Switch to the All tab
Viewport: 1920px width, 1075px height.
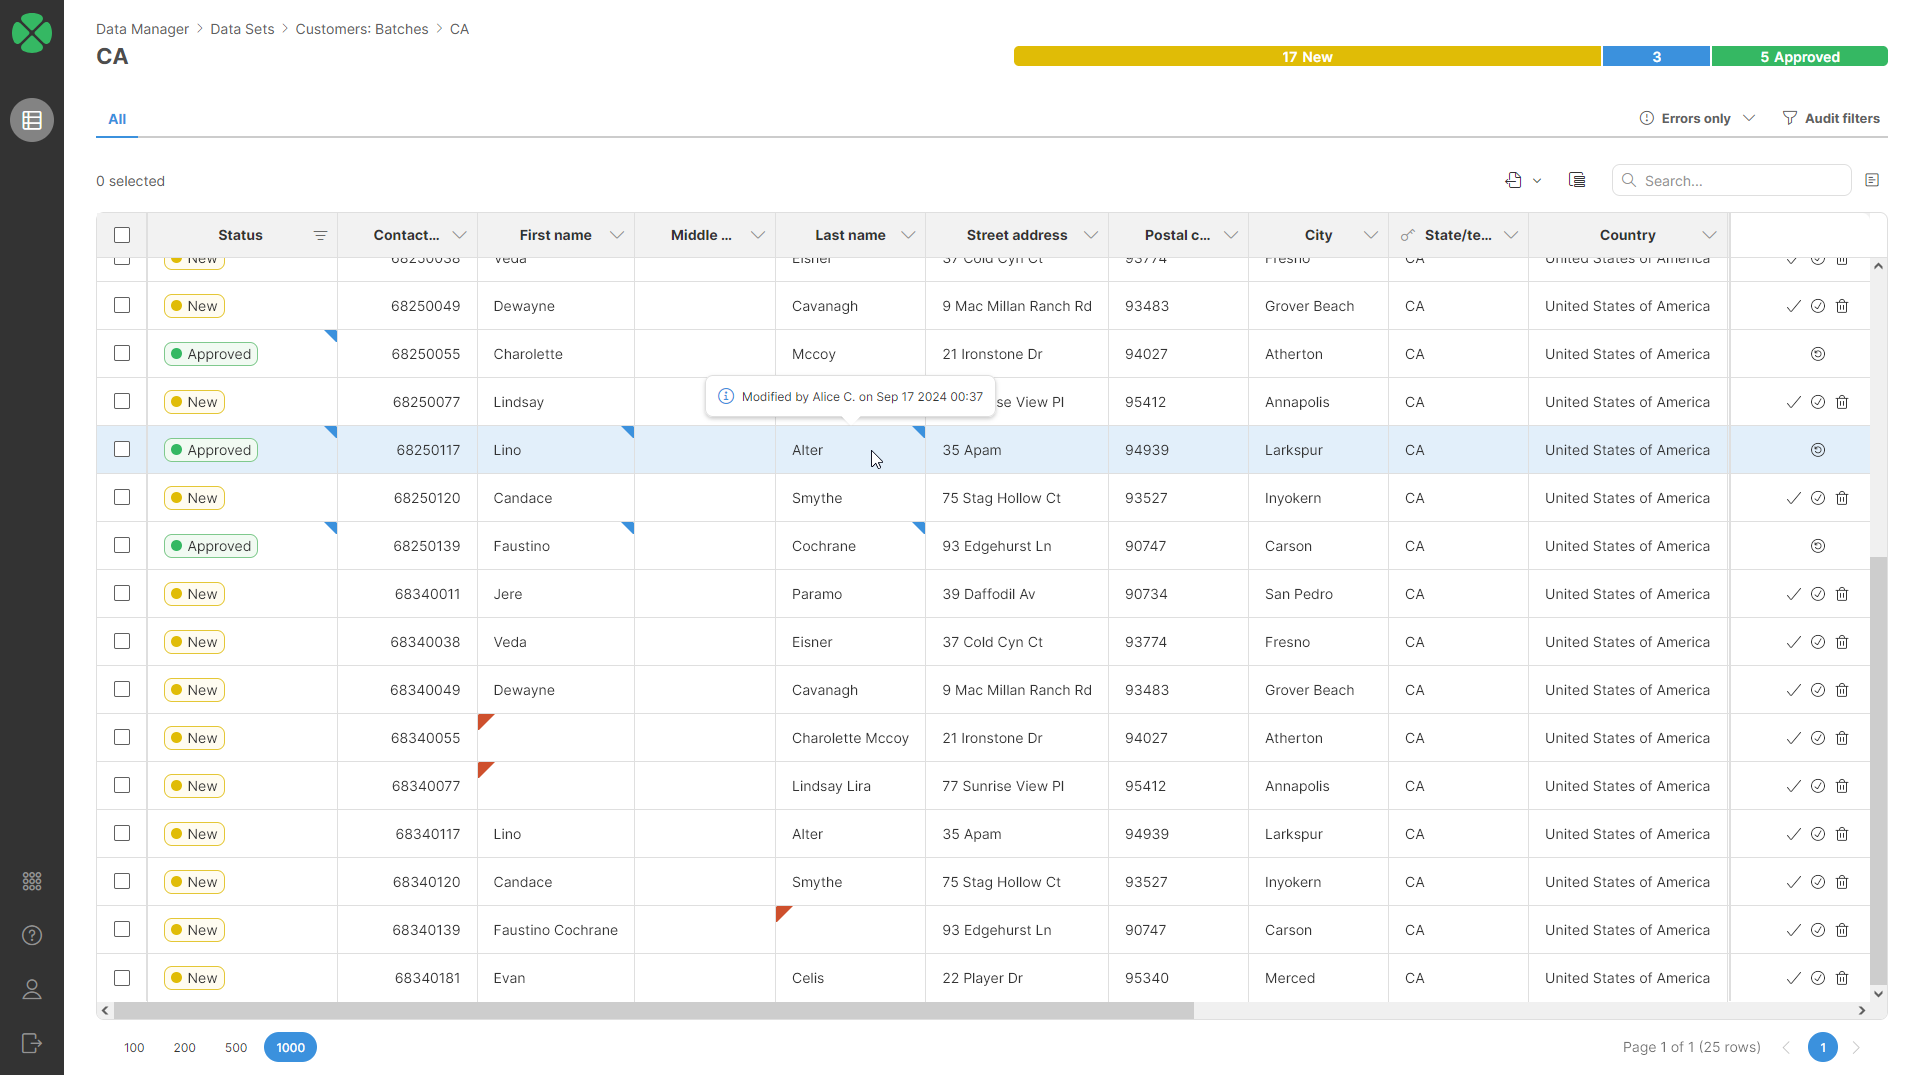tap(116, 119)
